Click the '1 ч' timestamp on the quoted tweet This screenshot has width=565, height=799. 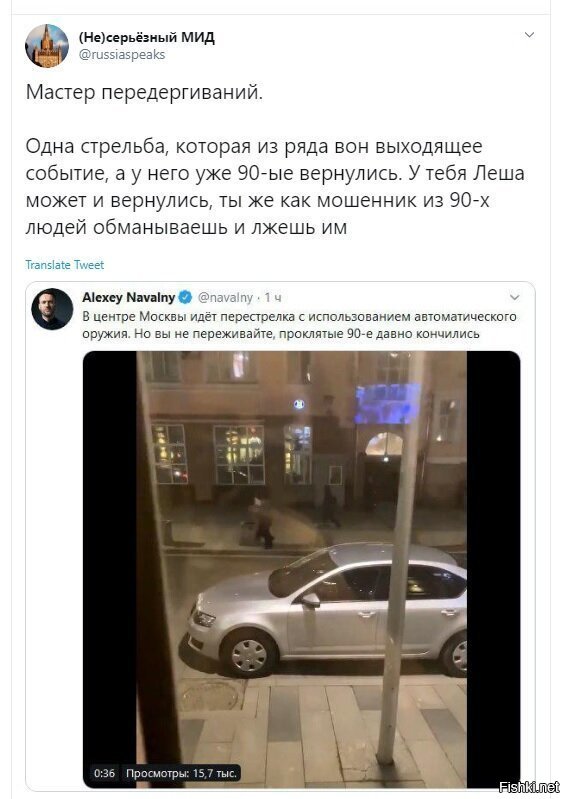coord(273,298)
